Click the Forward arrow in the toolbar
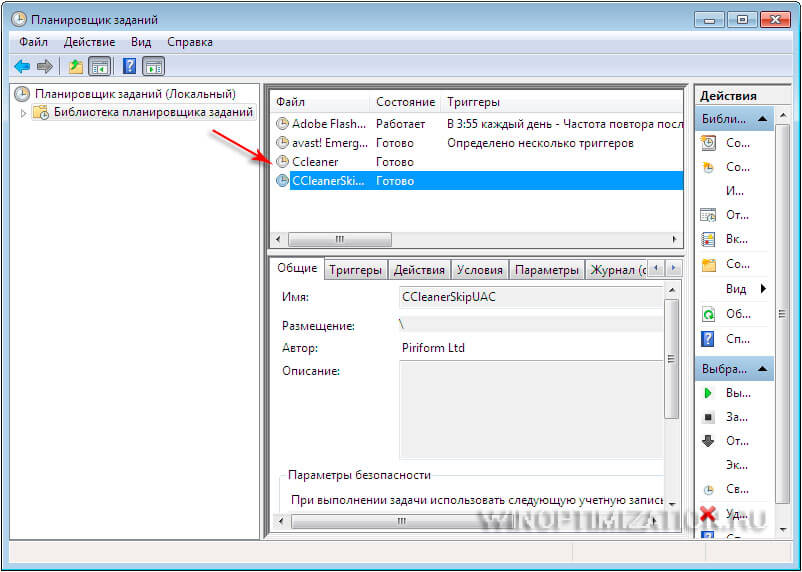Image resolution: width=802 pixels, height=572 pixels. pyautogui.click(x=45, y=66)
